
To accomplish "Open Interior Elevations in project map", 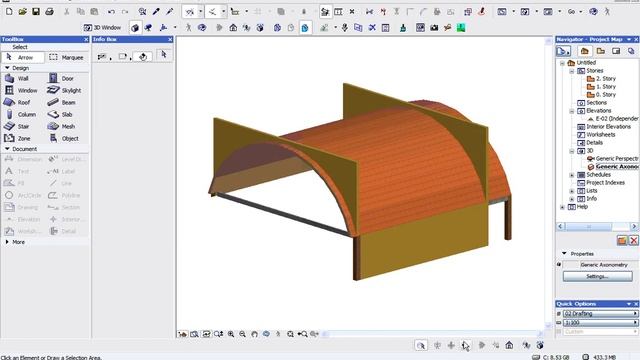I will coord(604,127).
